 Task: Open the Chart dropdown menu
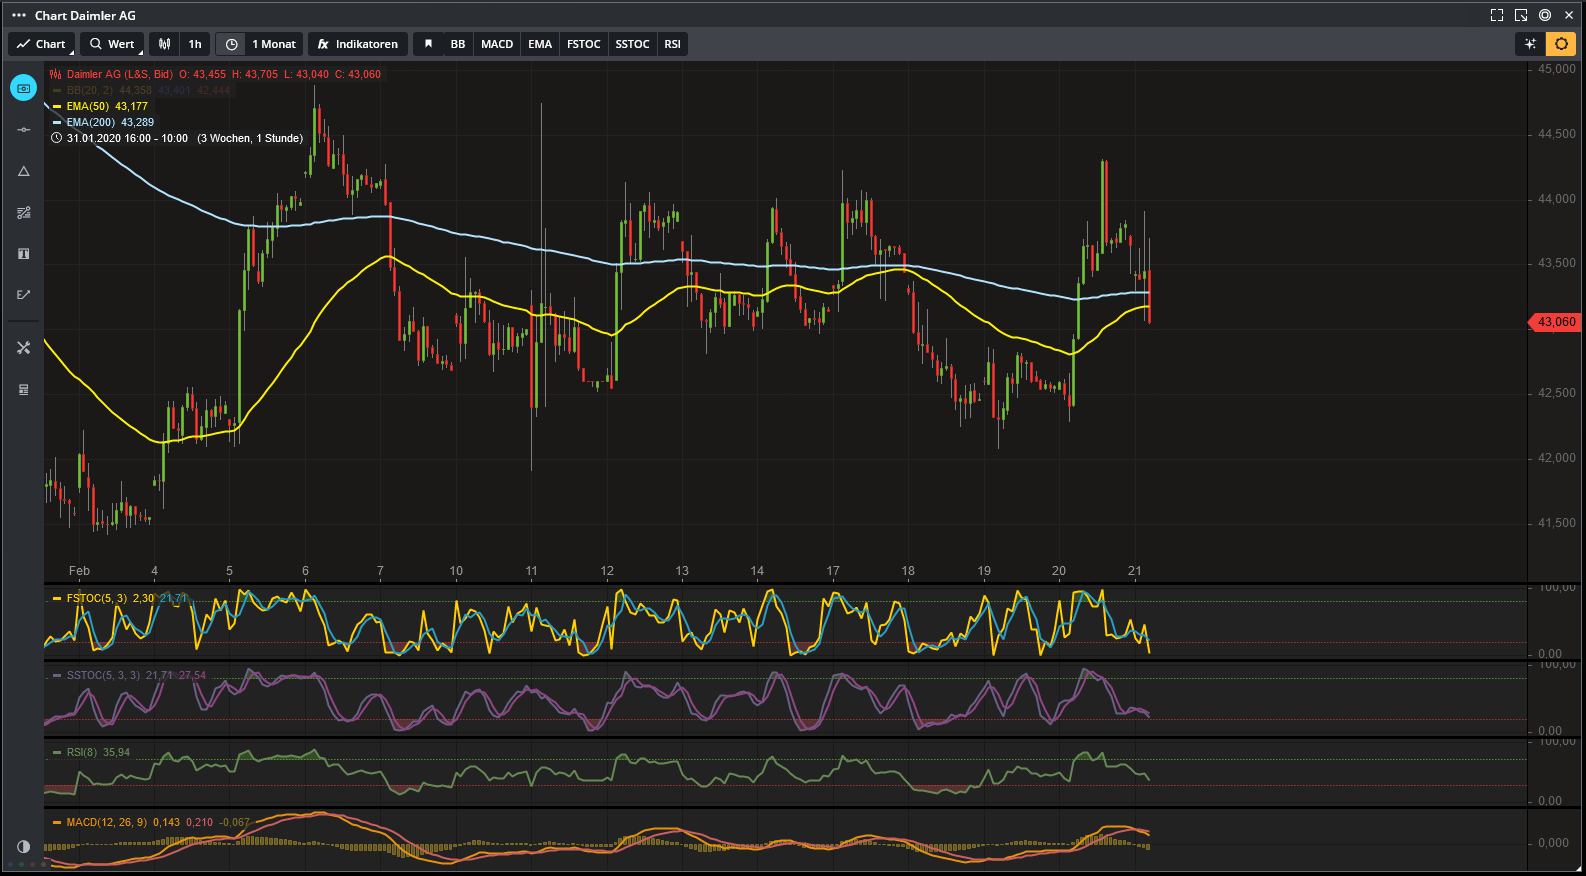[41, 44]
